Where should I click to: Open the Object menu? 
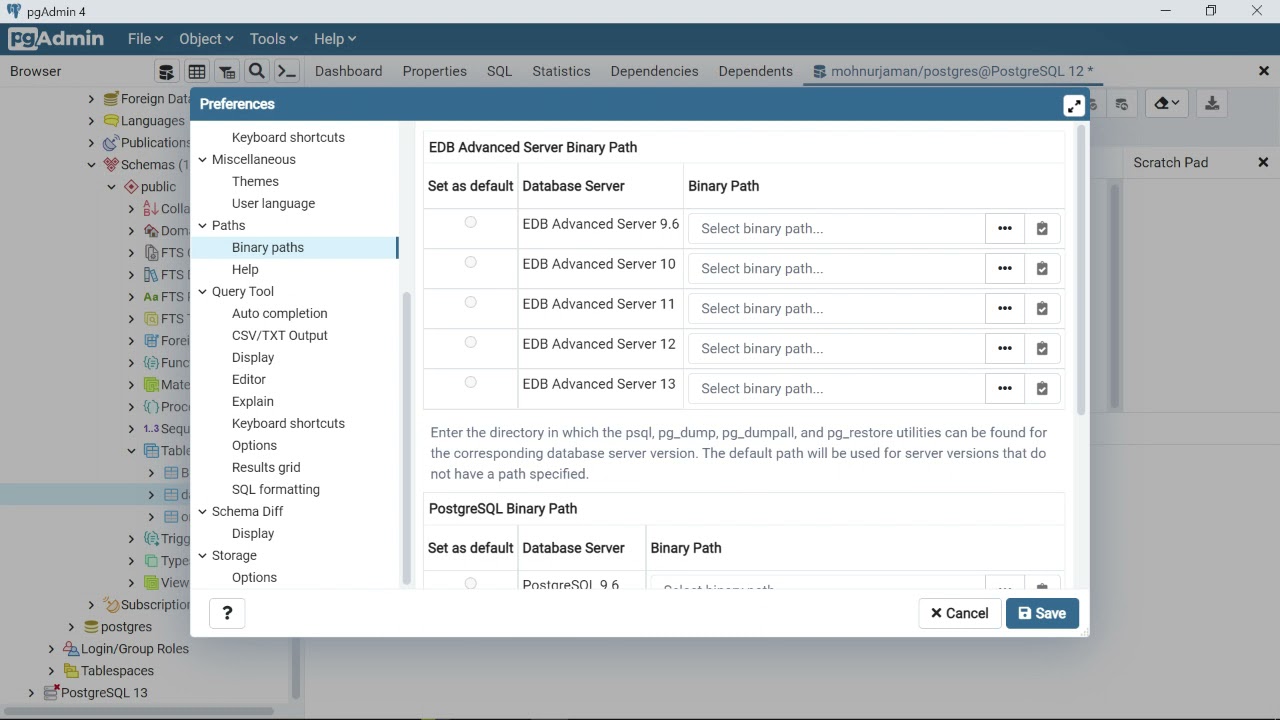click(206, 39)
